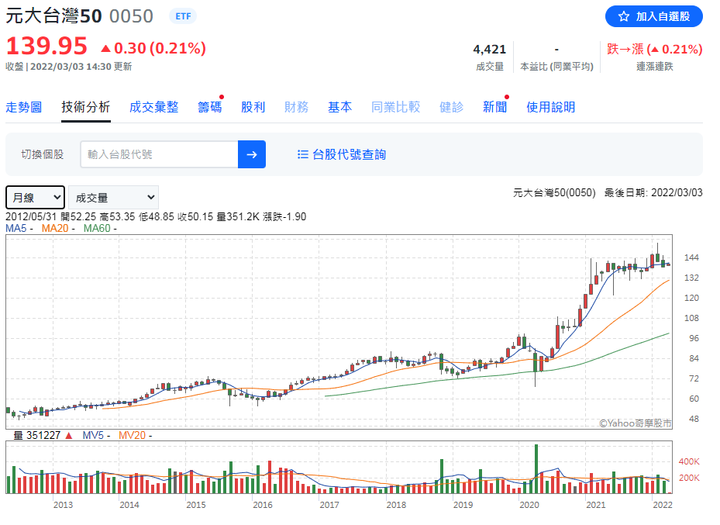Screen dimensions: 720x525
Task: Click the 同業比較 tab
Action: coord(395,107)
